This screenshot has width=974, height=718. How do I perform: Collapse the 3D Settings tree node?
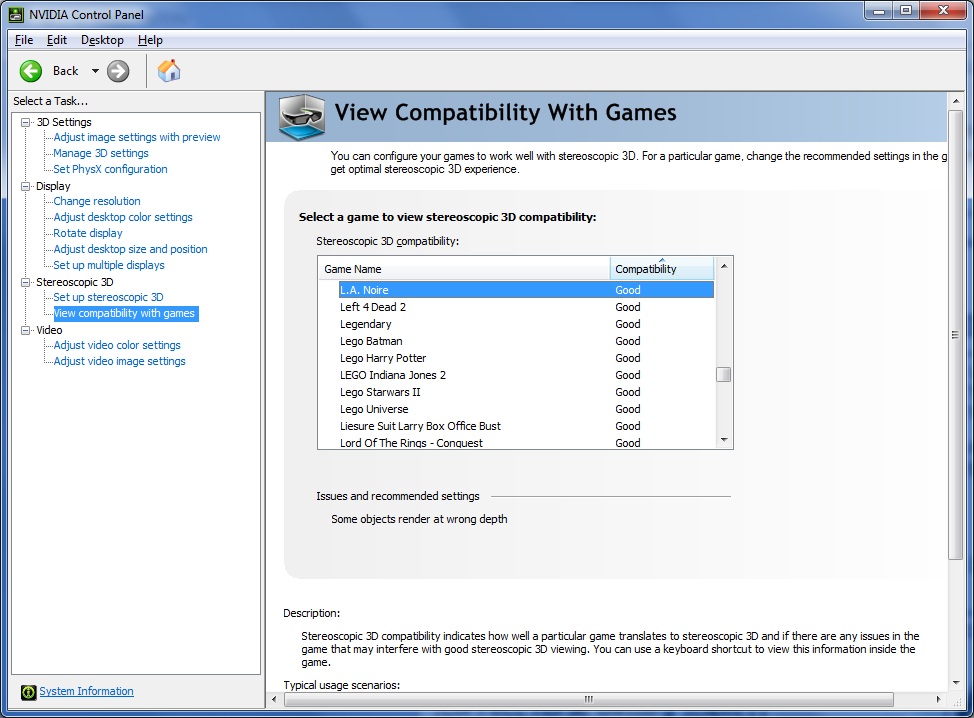(25, 122)
